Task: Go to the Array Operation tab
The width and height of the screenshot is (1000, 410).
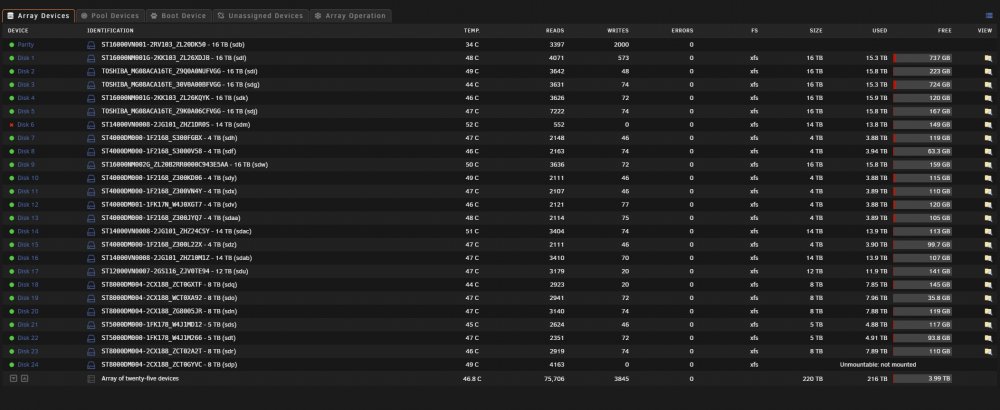Action: point(350,16)
